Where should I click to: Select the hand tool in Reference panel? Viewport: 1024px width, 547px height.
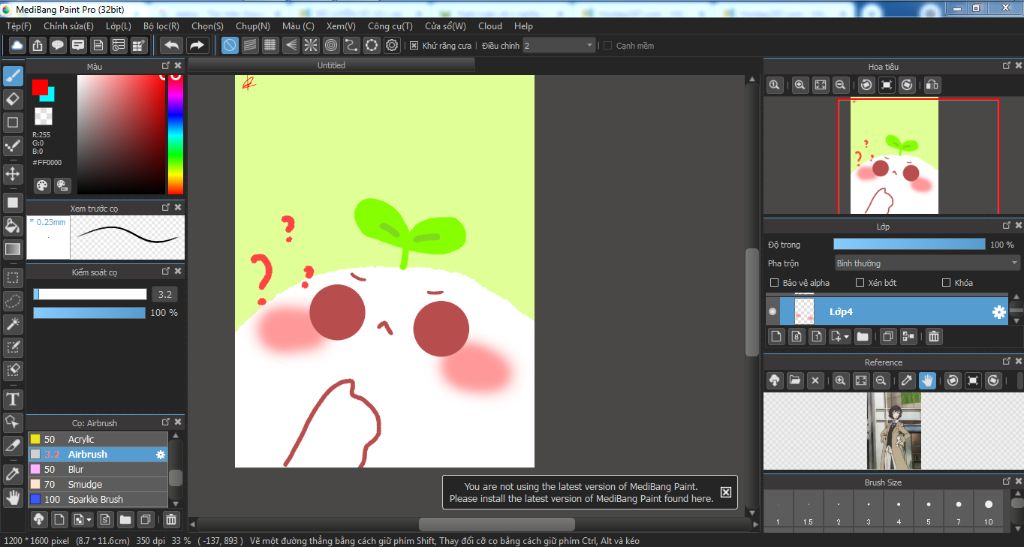tap(927, 381)
